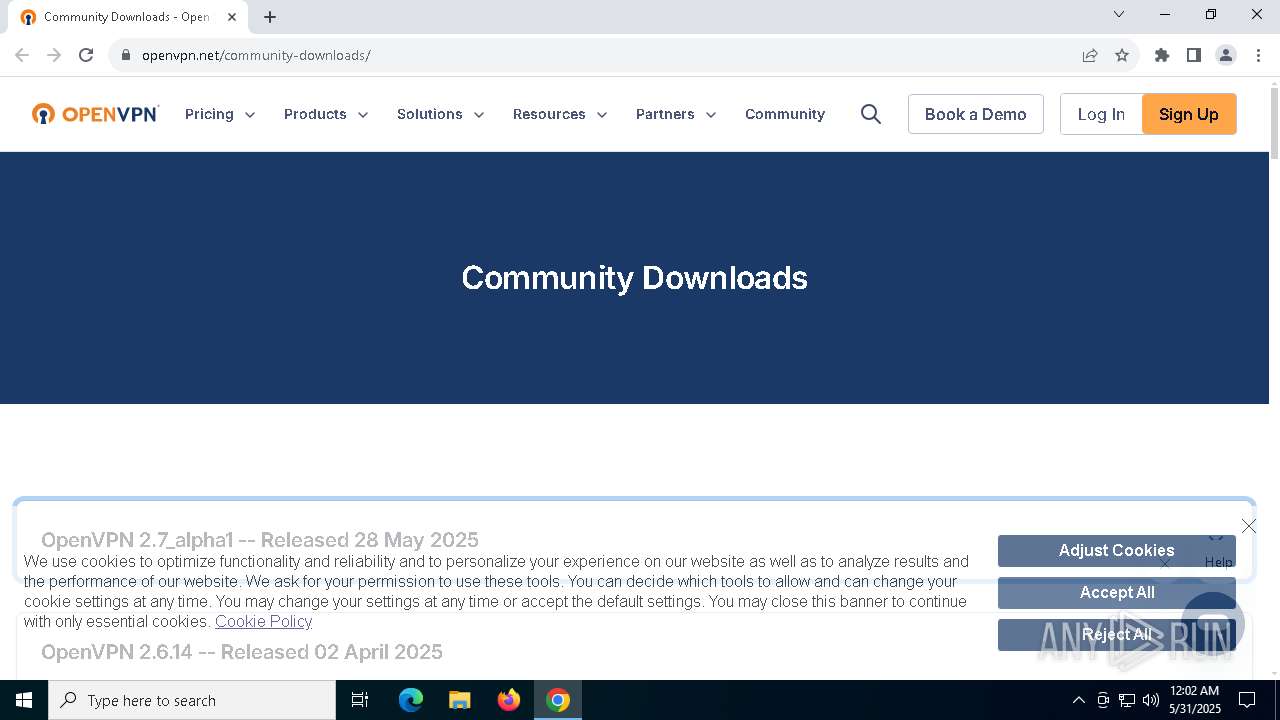
Task: Open the volume speaker tray icon
Action: [1151, 700]
